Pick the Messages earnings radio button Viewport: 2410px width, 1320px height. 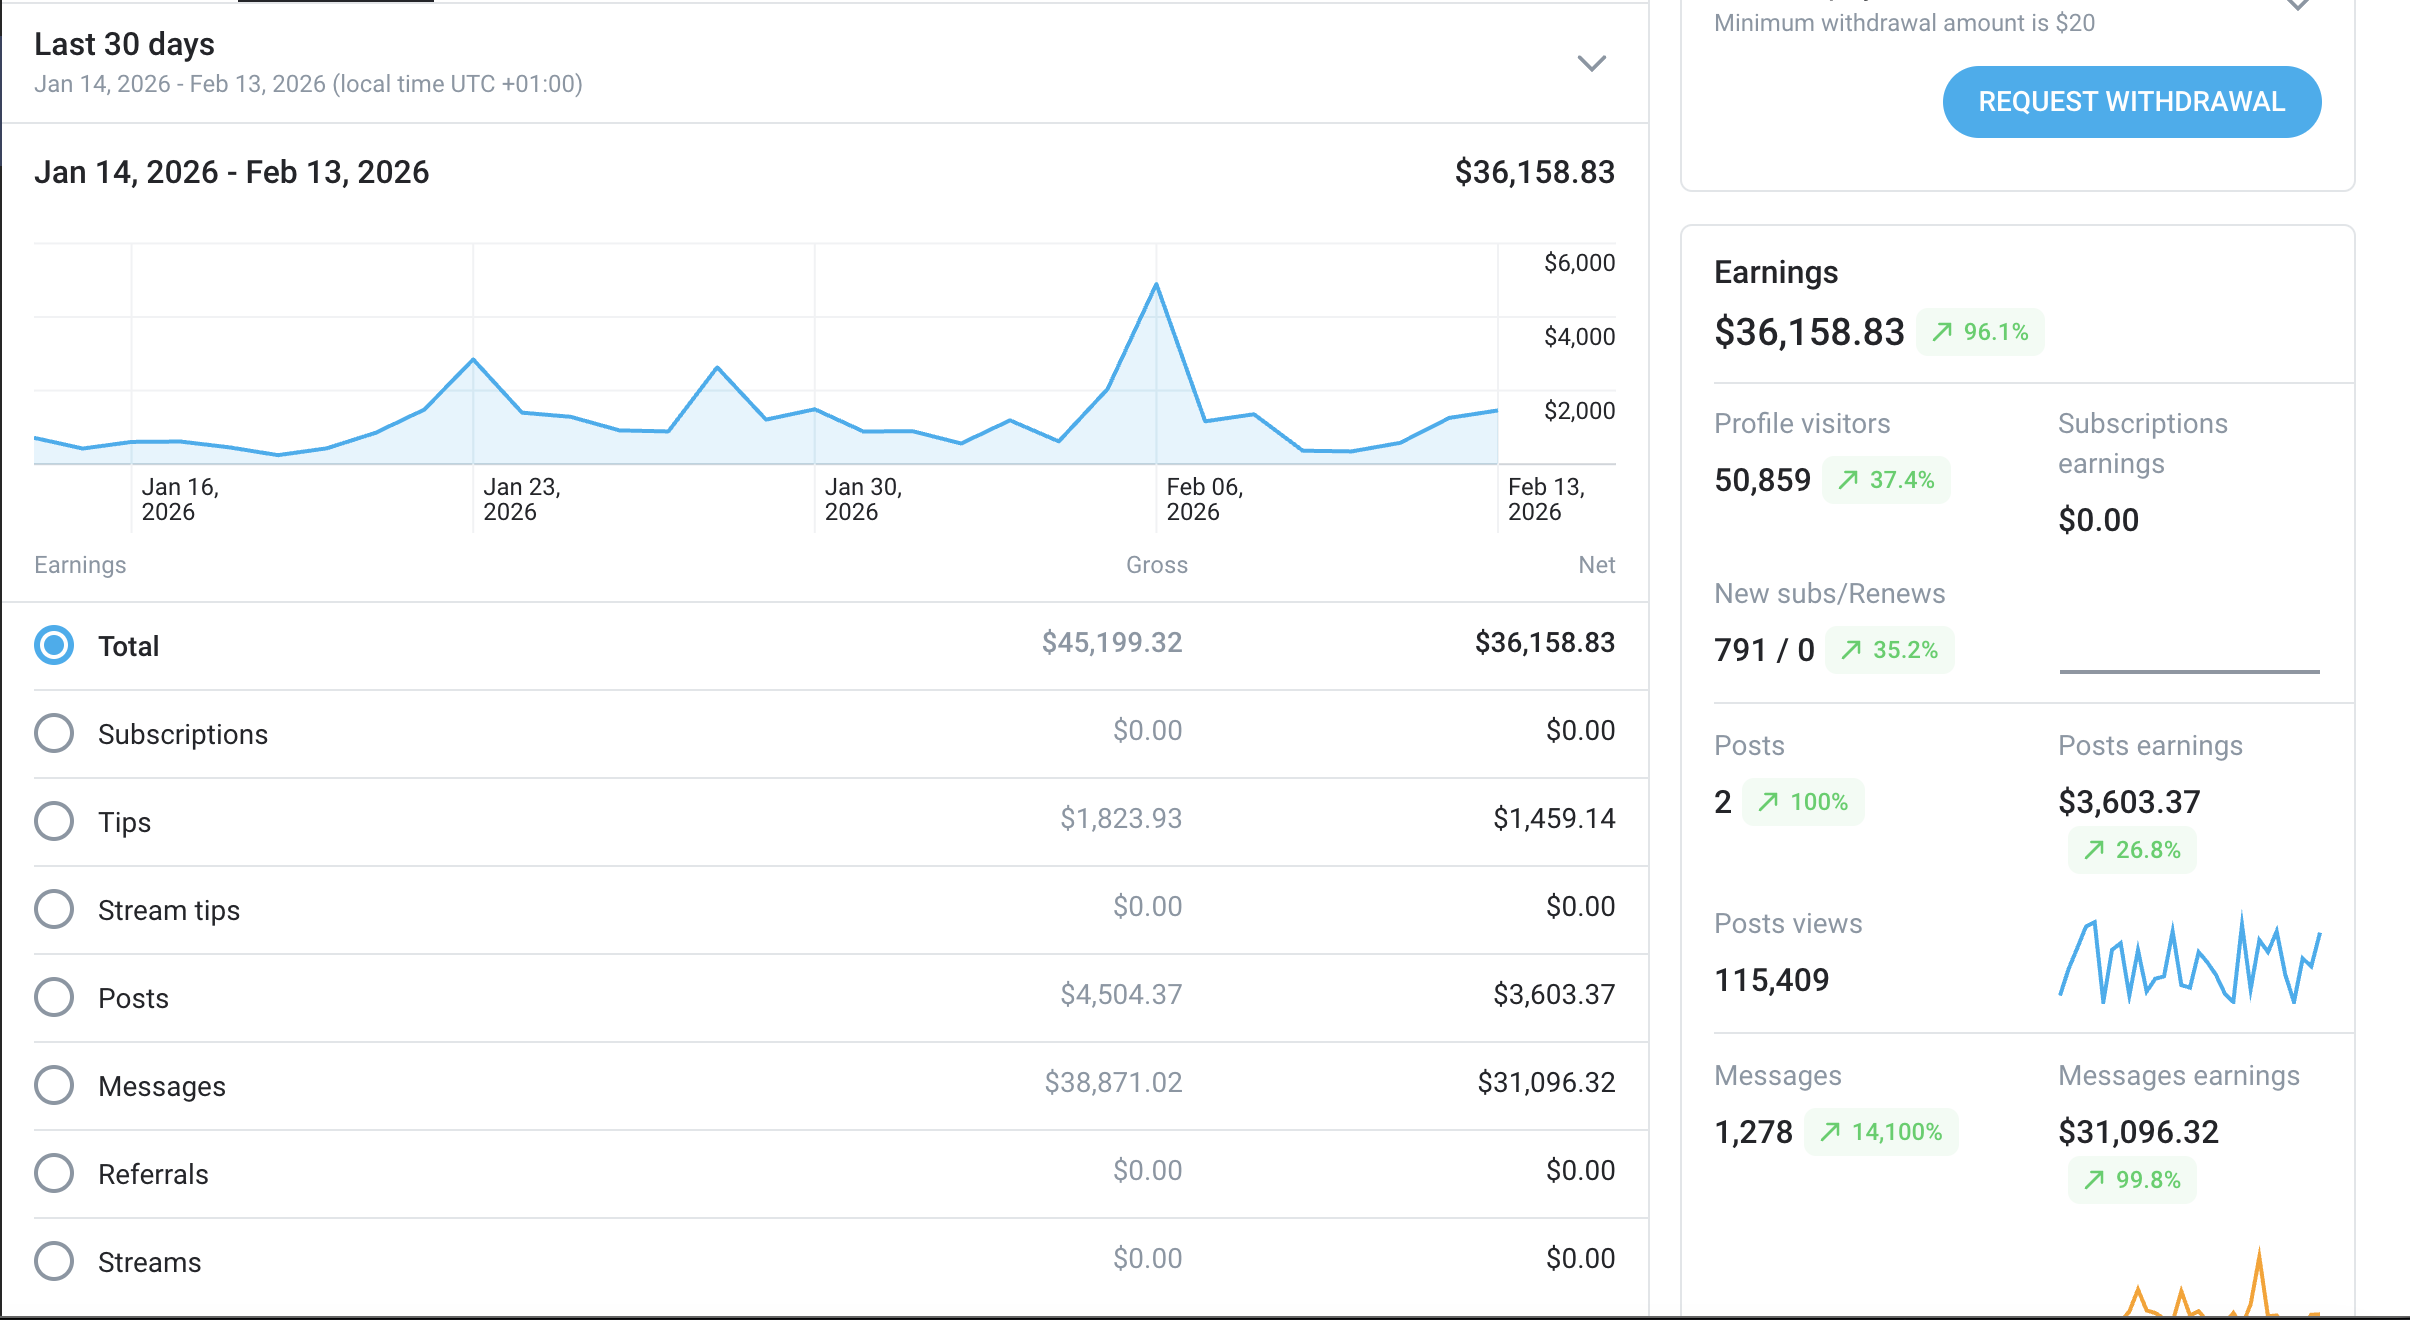[x=54, y=1086]
